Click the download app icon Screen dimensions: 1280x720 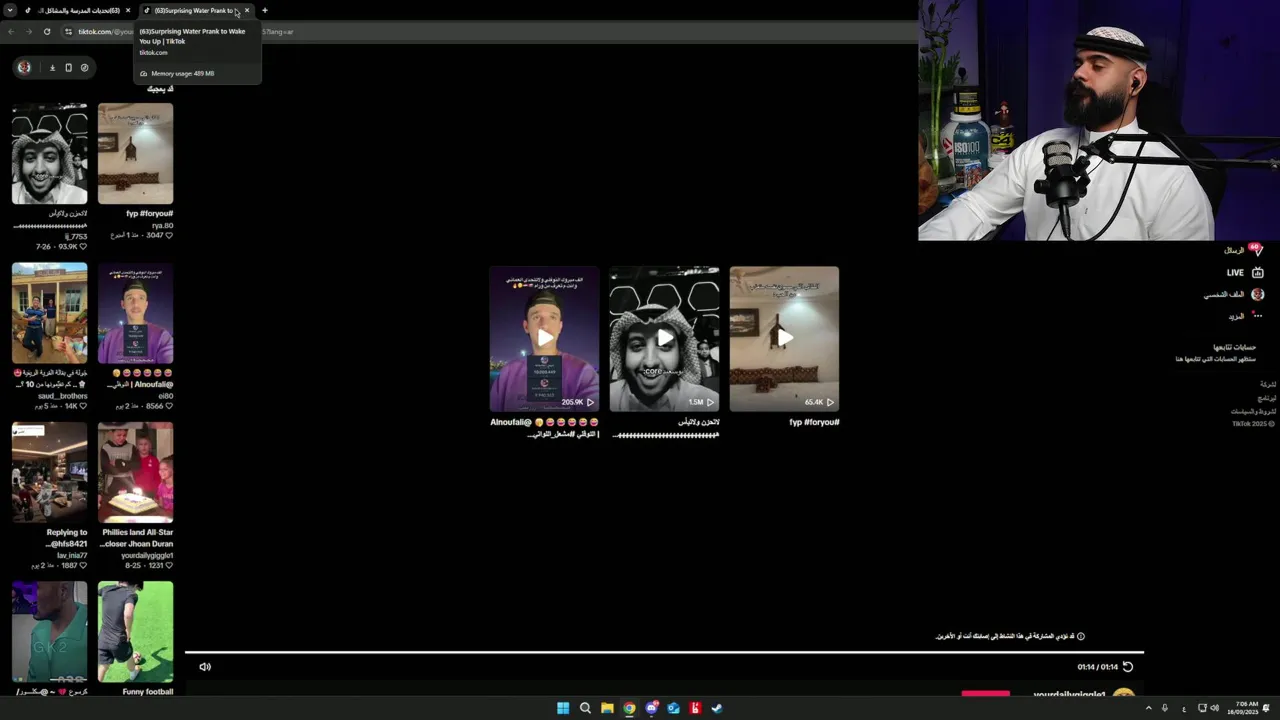point(52,67)
